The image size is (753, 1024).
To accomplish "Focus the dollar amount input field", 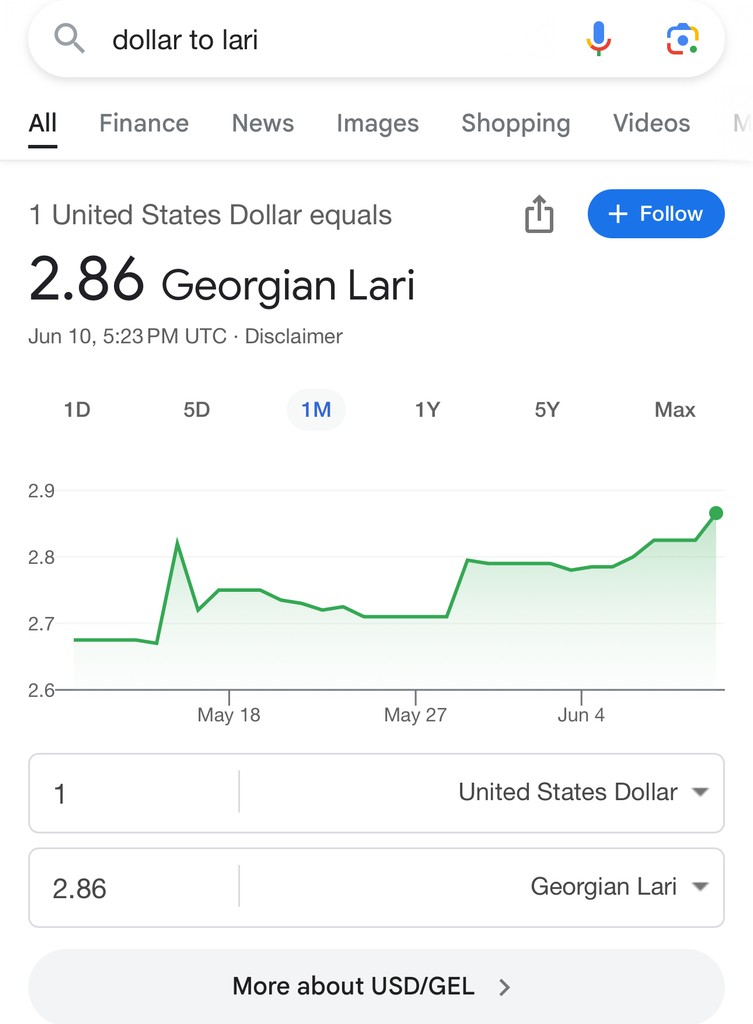I will click(x=134, y=793).
